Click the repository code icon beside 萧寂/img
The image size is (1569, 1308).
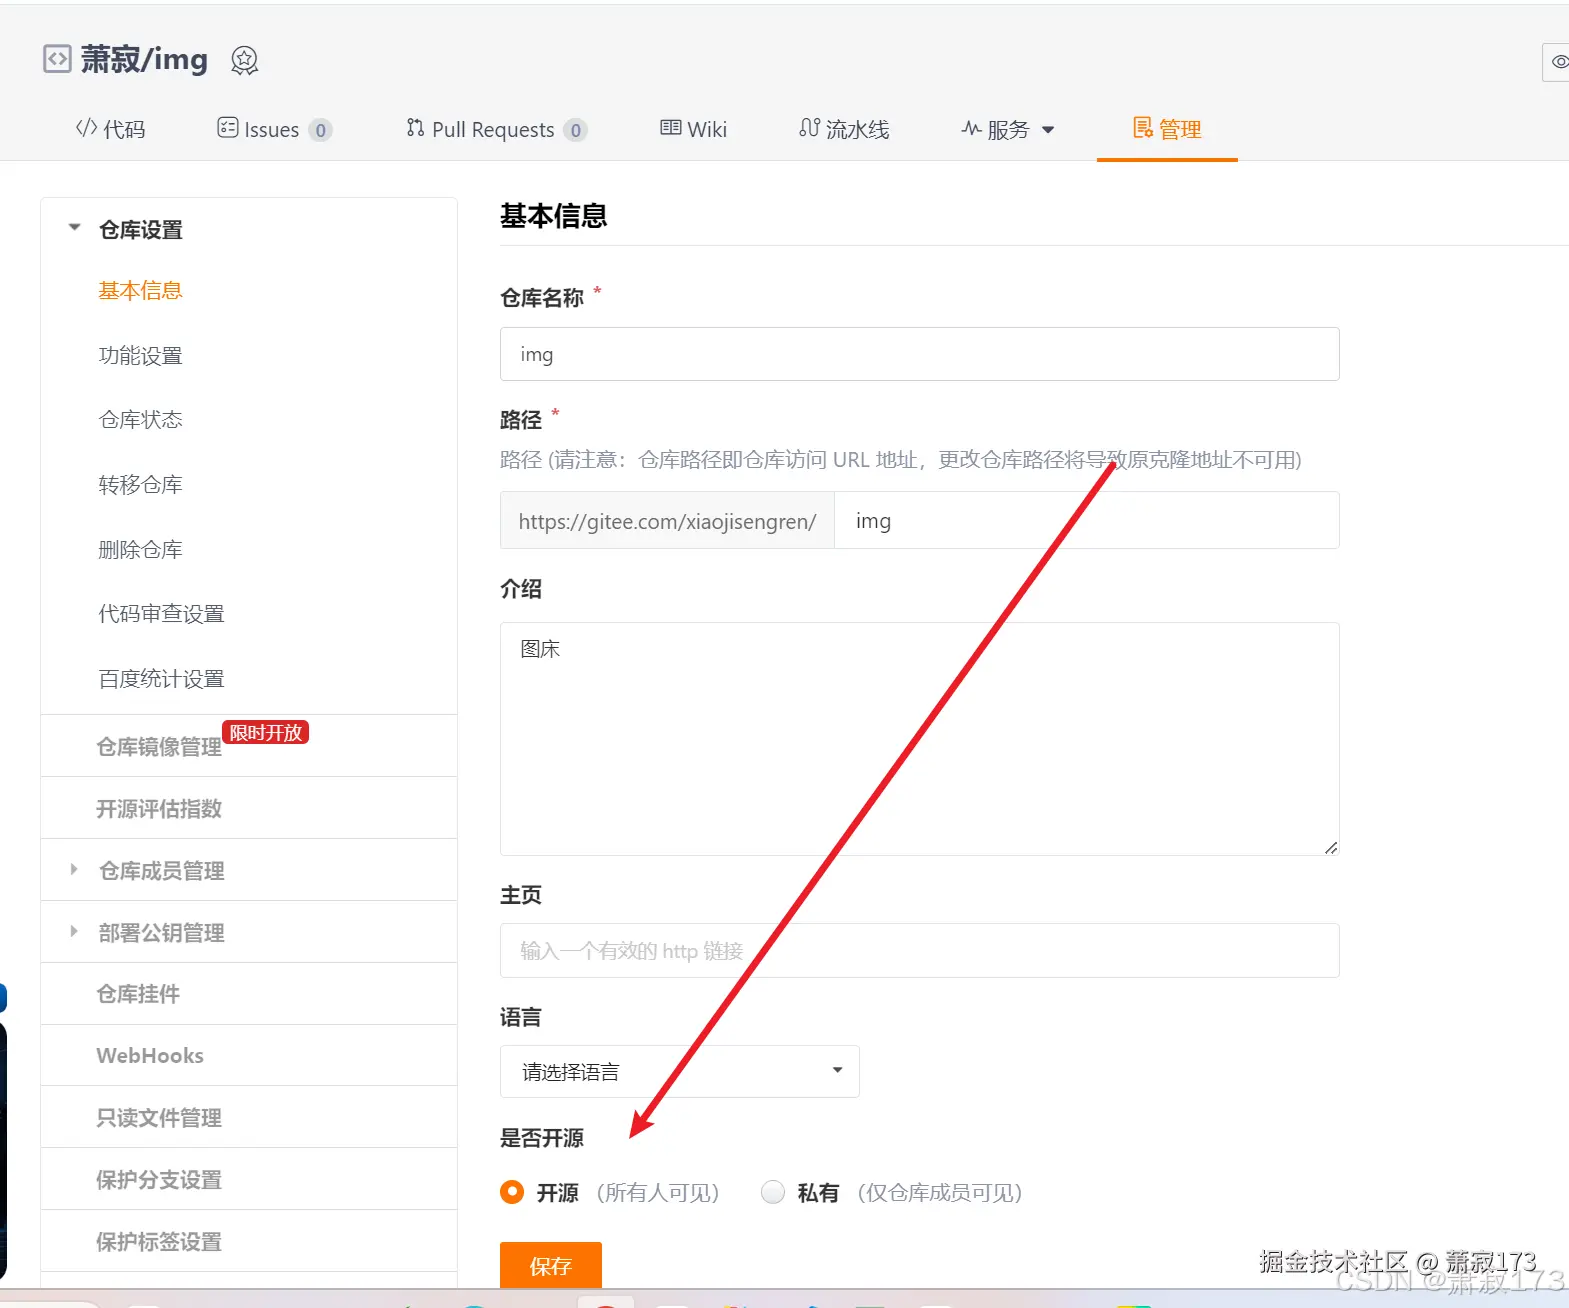57,60
